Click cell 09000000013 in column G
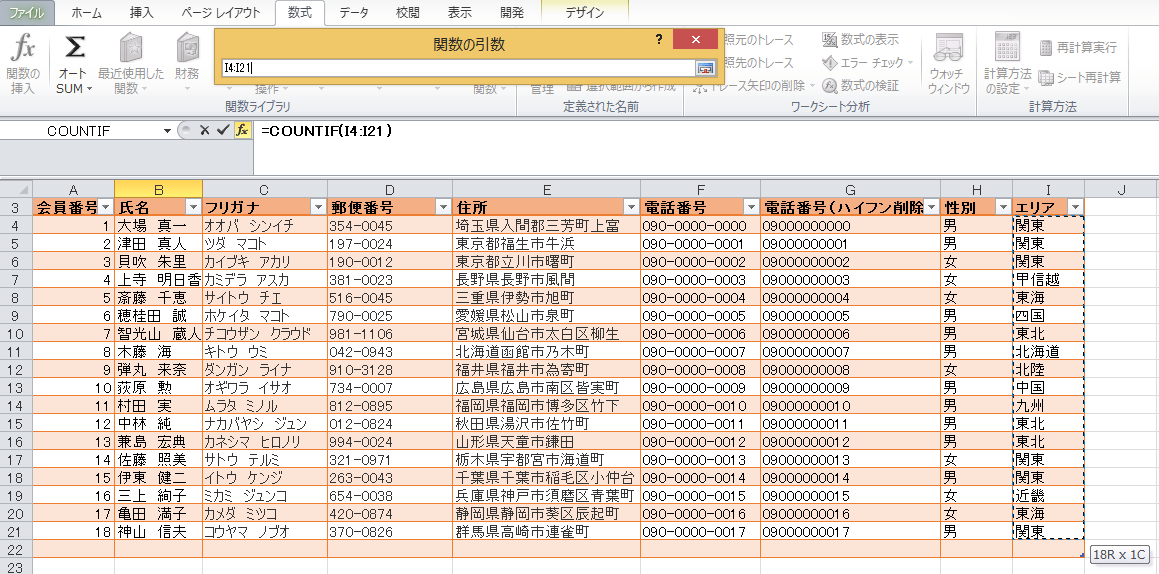 point(850,459)
